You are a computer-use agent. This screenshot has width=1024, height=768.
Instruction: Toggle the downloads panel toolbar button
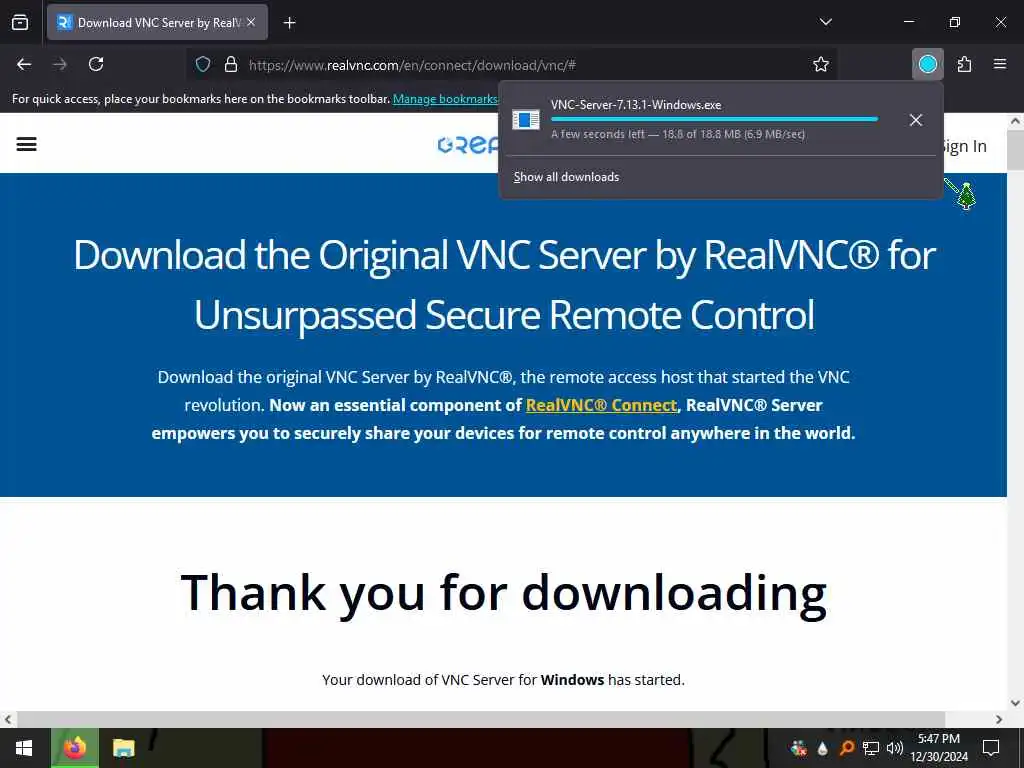927,64
